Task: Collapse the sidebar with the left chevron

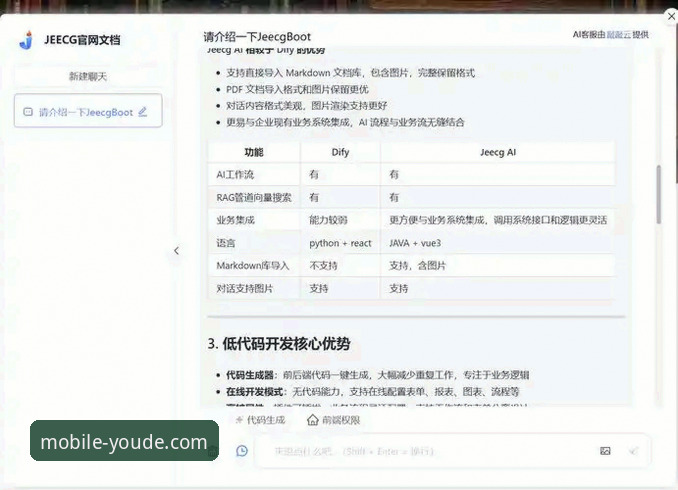Action: [x=176, y=251]
